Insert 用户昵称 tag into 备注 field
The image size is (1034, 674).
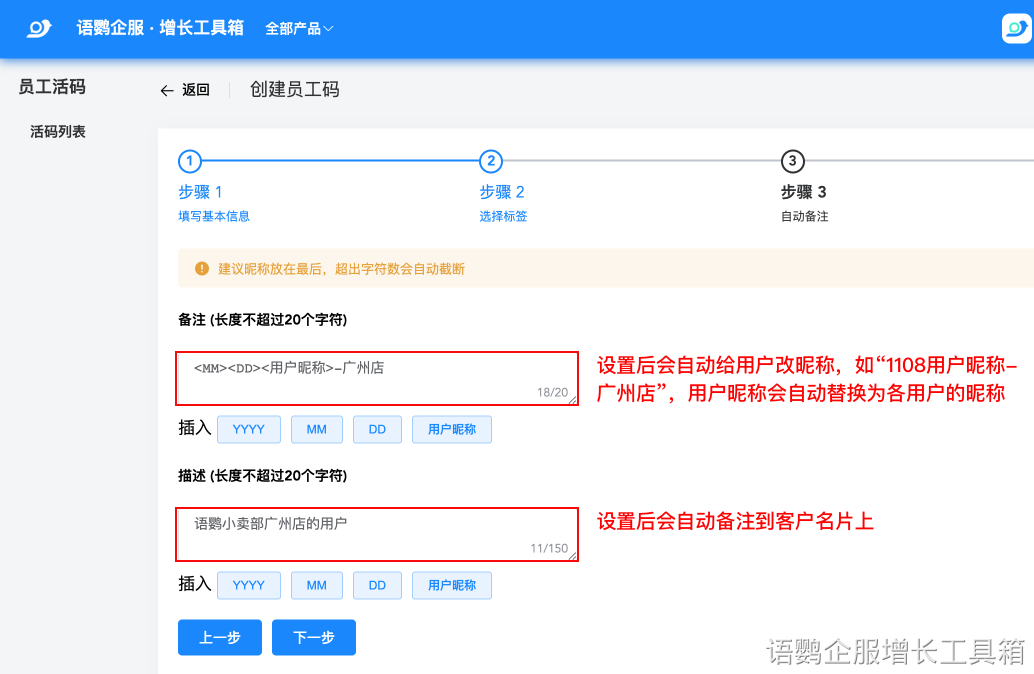tap(452, 429)
